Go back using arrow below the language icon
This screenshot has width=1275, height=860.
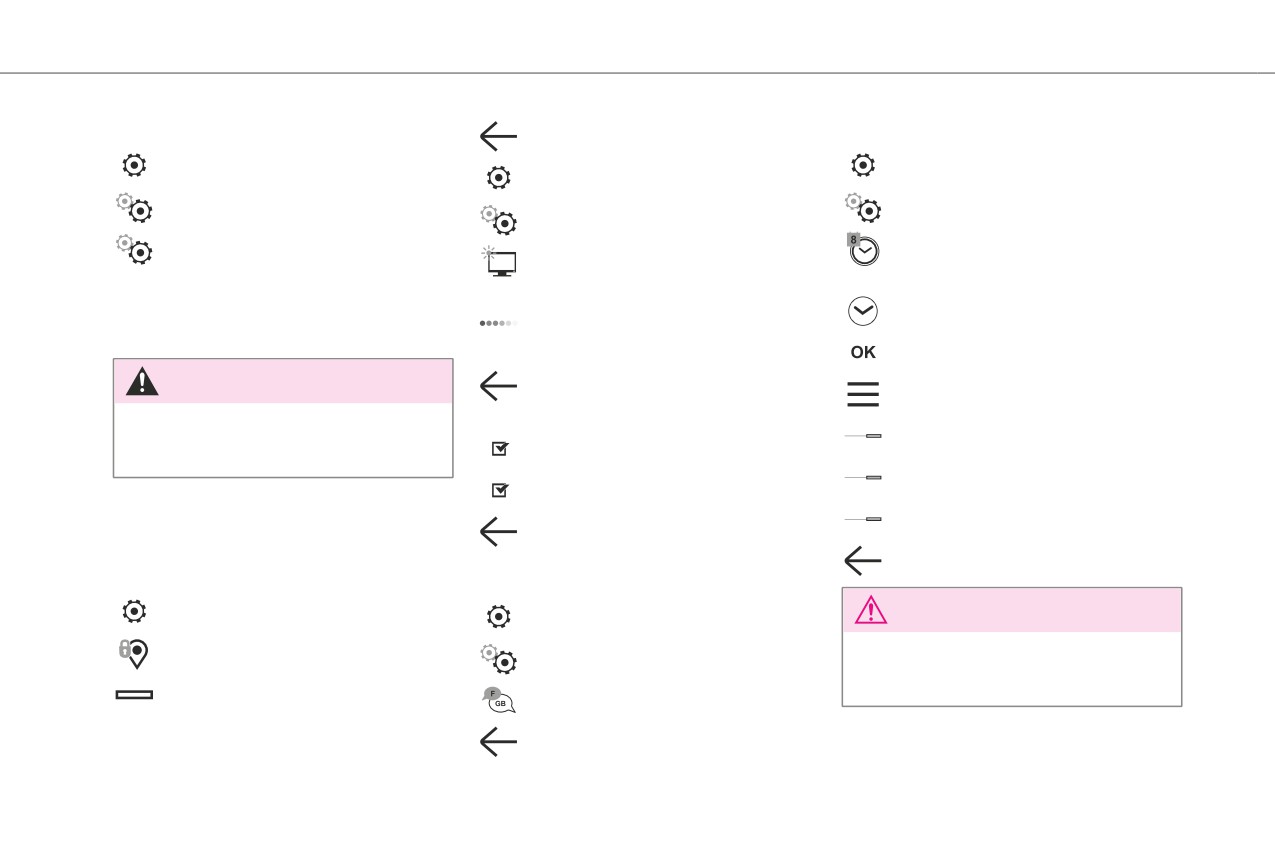click(498, 741)
